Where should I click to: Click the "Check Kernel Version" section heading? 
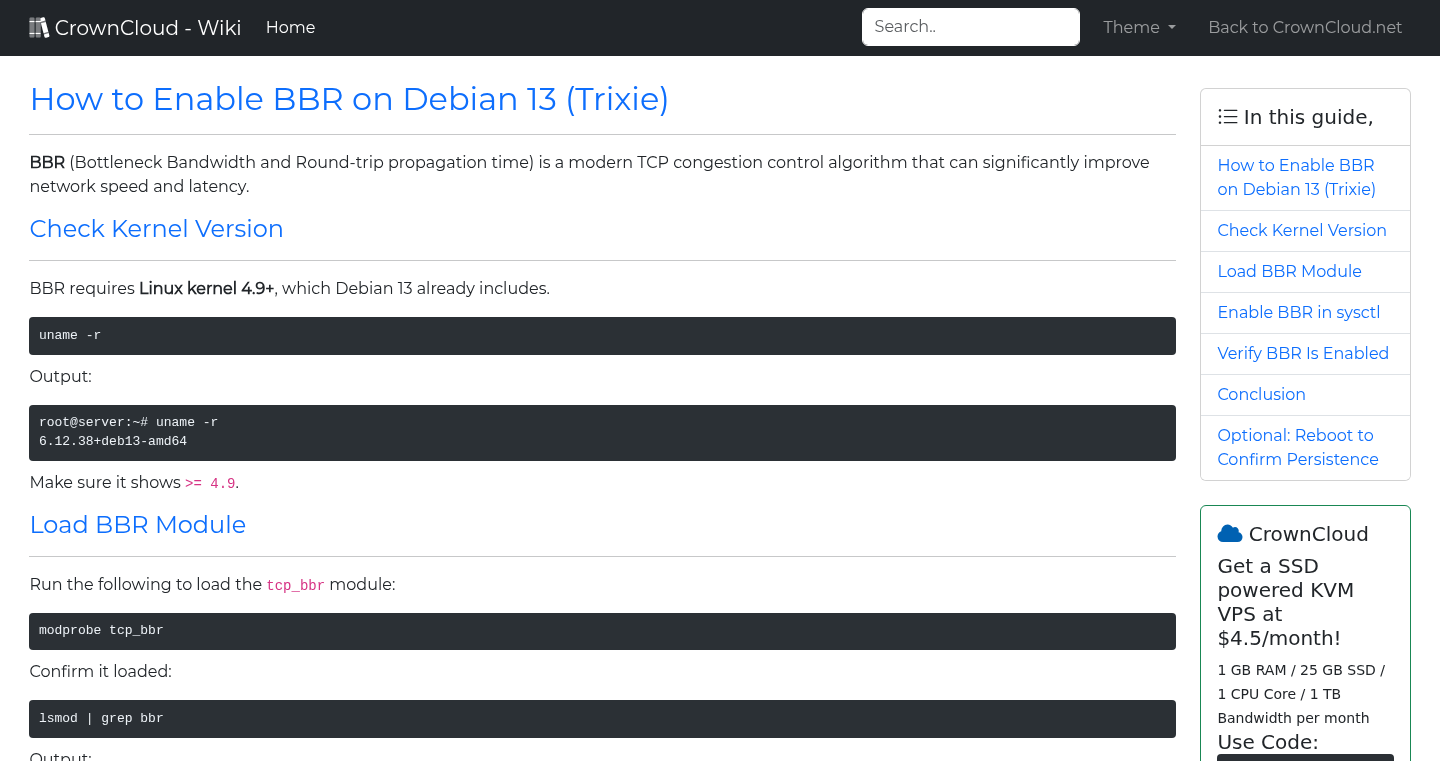coord(156,229)
